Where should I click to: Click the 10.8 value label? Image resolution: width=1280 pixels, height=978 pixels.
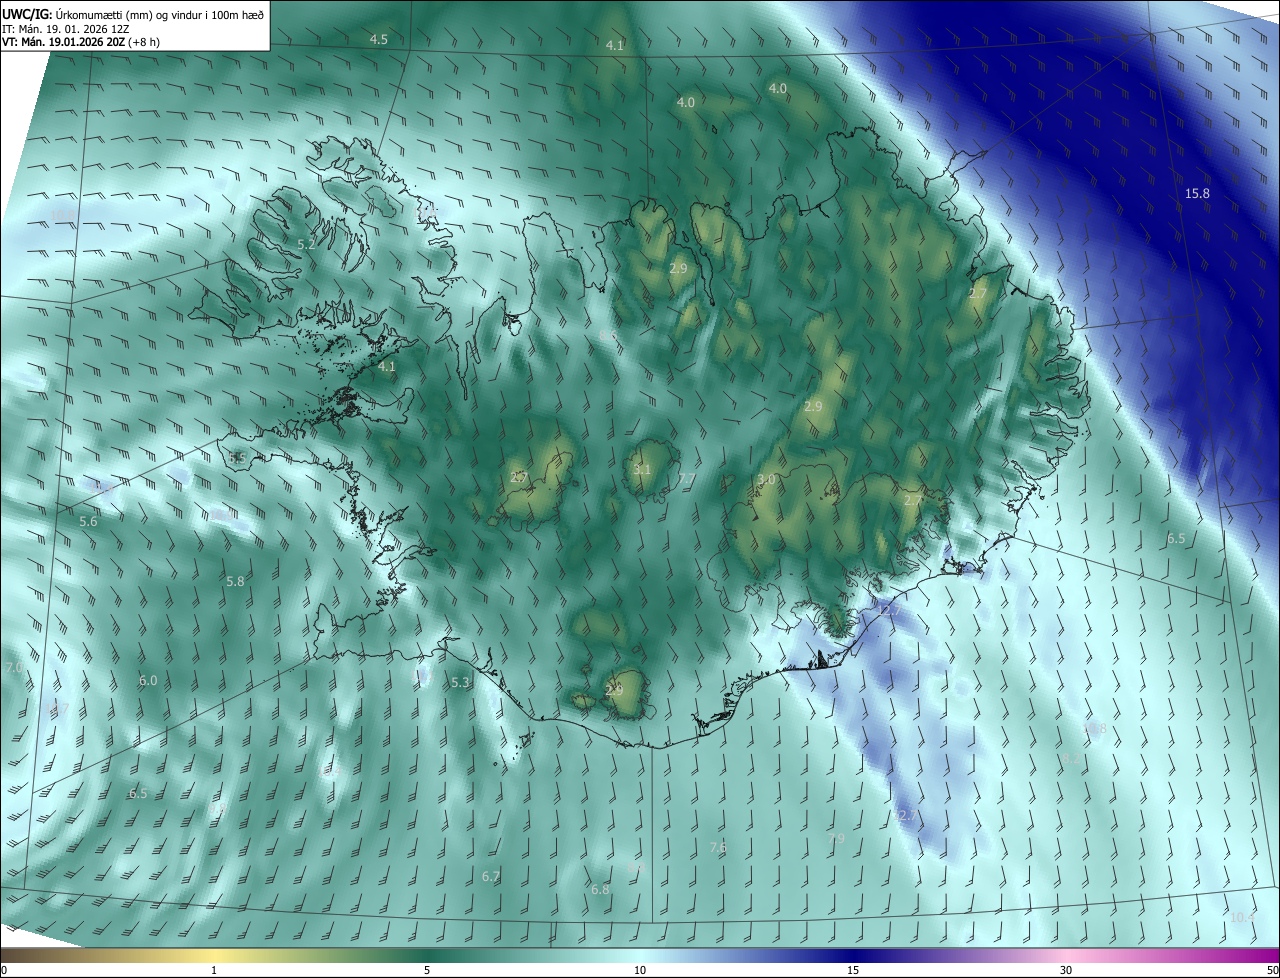pos(1095,729)
